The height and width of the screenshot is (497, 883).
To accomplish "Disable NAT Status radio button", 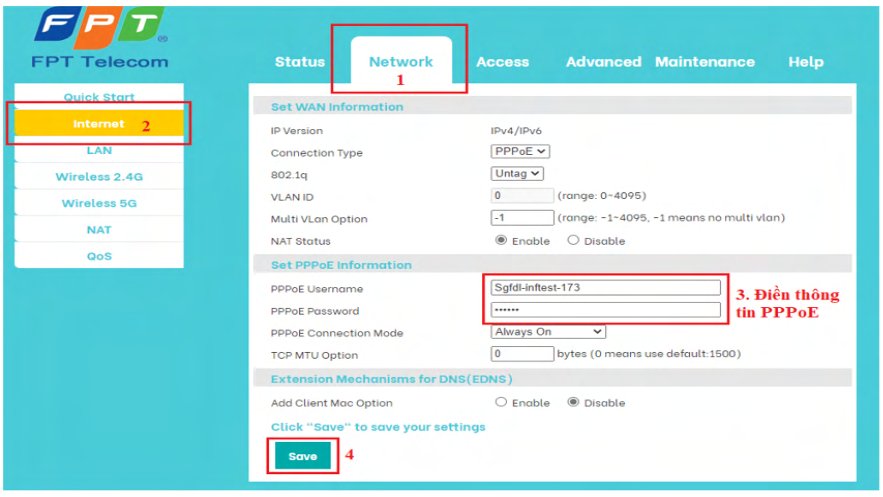I will tap(573, 240).
